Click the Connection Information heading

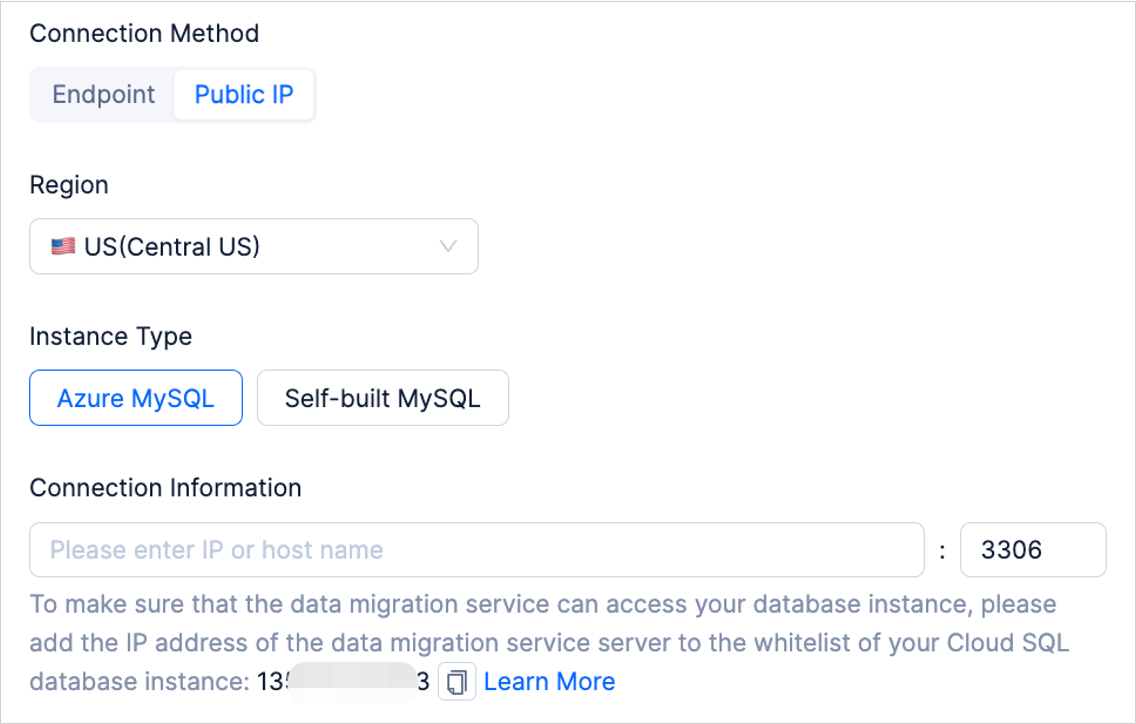coord(165,488)
